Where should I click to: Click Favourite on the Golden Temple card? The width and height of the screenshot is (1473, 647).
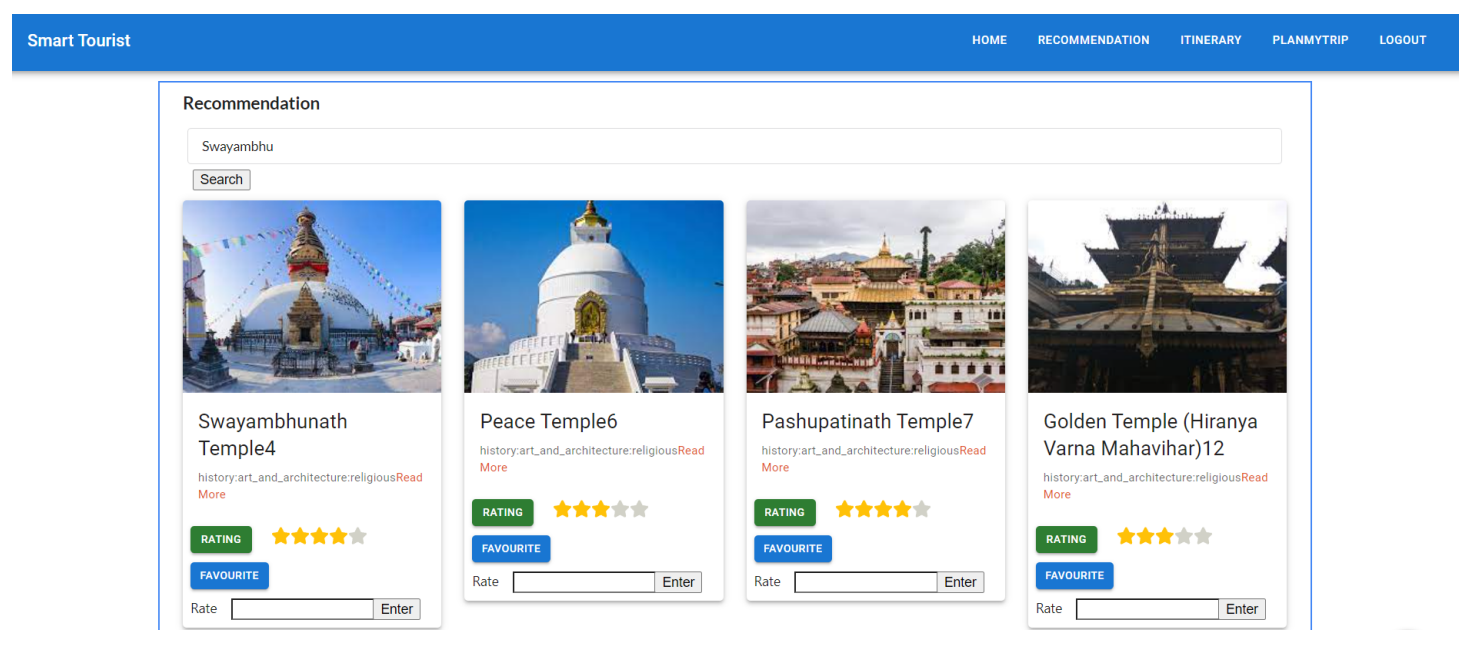1074,575
